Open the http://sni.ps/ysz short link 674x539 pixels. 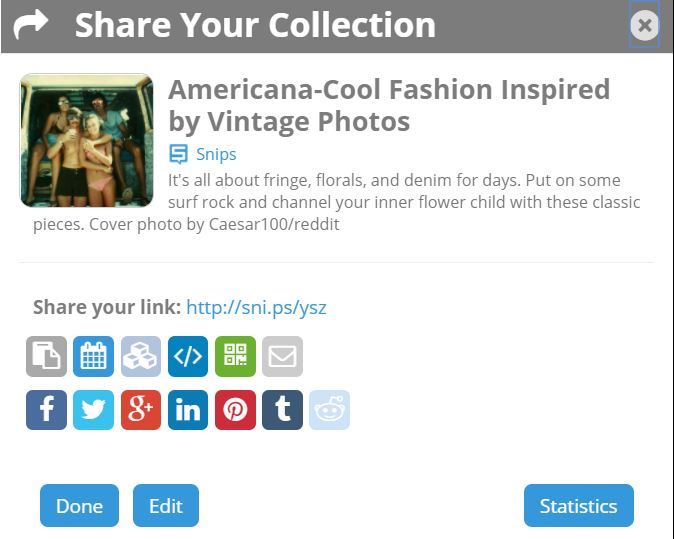coord(256,307)
